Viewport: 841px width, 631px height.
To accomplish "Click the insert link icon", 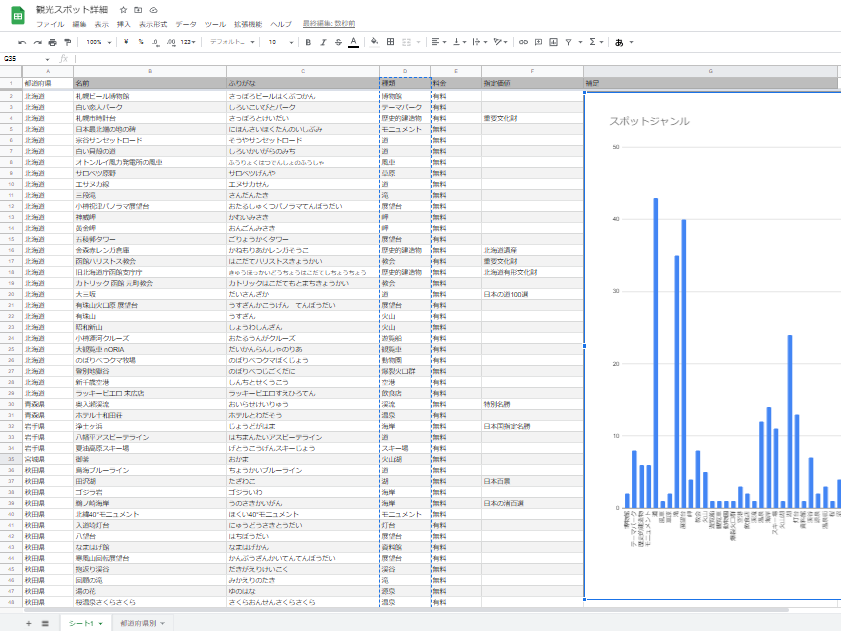I will 523,42.
